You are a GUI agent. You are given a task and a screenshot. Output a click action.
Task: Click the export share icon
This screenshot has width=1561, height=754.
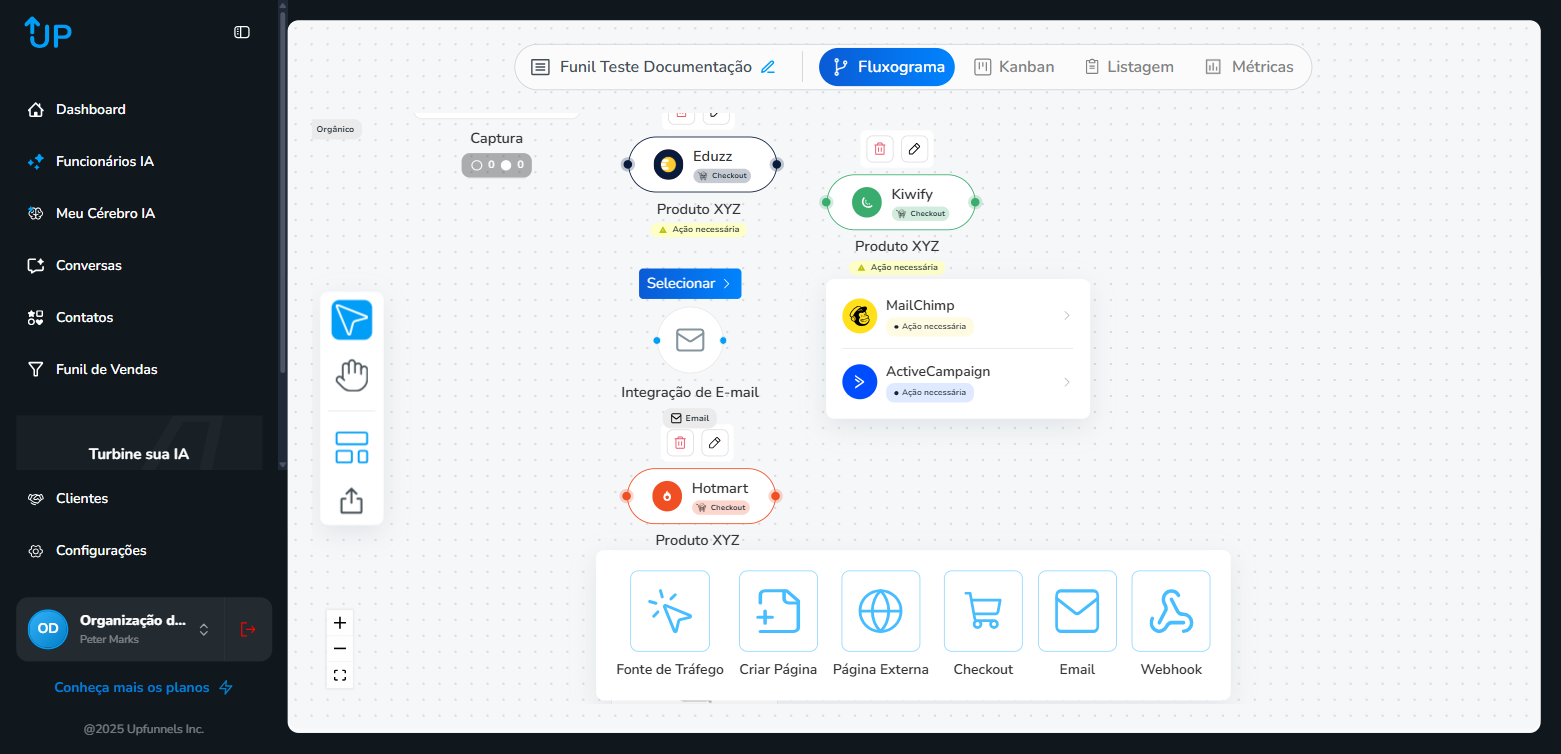pyautogui.click(x=351, y=500)
